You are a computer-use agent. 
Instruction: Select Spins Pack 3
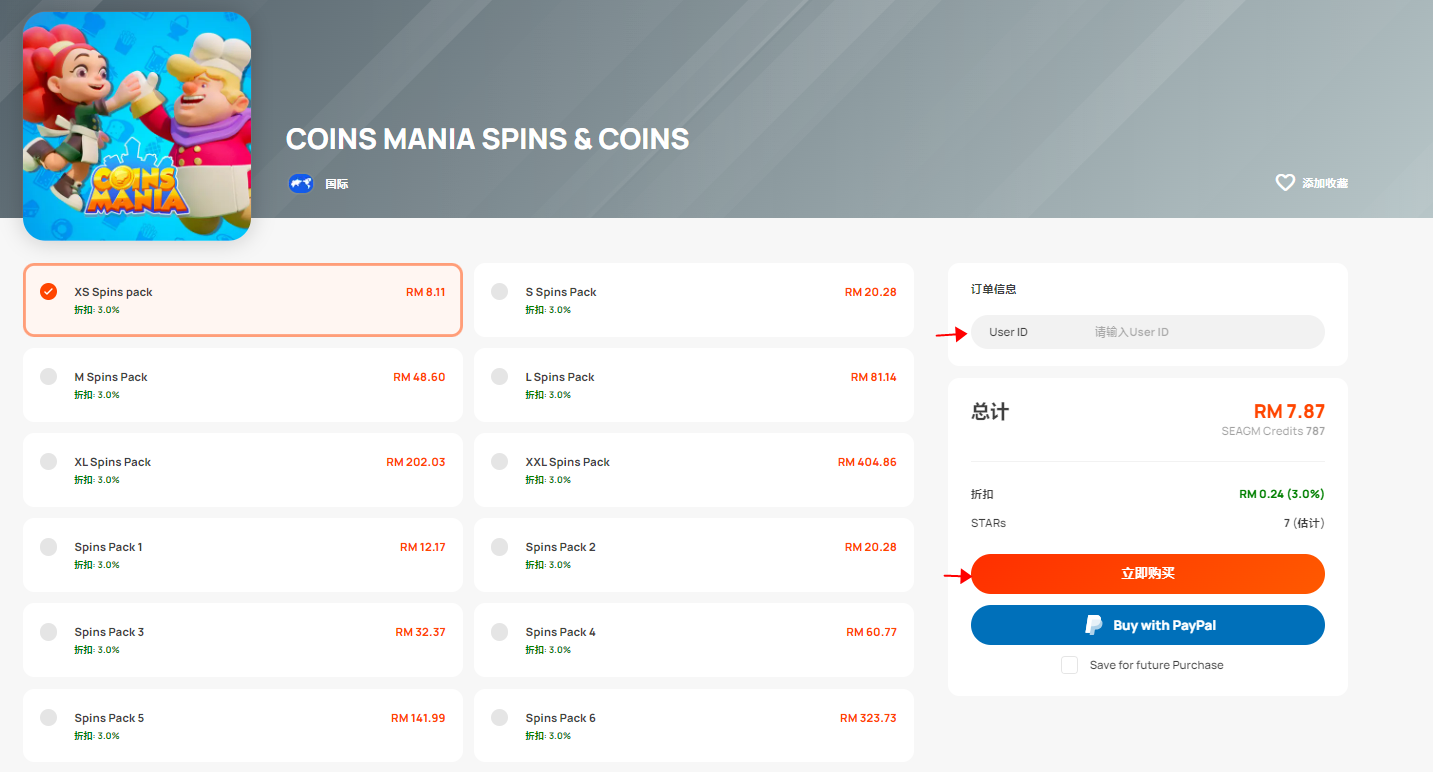(243, 640)
